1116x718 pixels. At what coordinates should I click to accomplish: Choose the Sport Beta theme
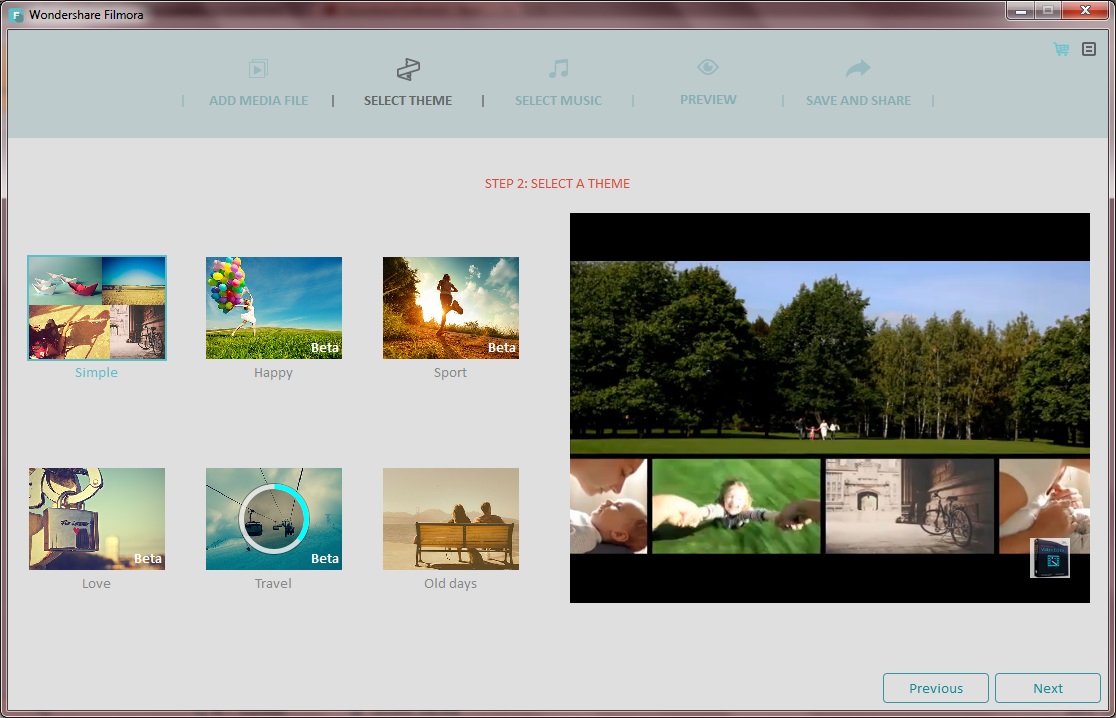click(x=450, y=307)
